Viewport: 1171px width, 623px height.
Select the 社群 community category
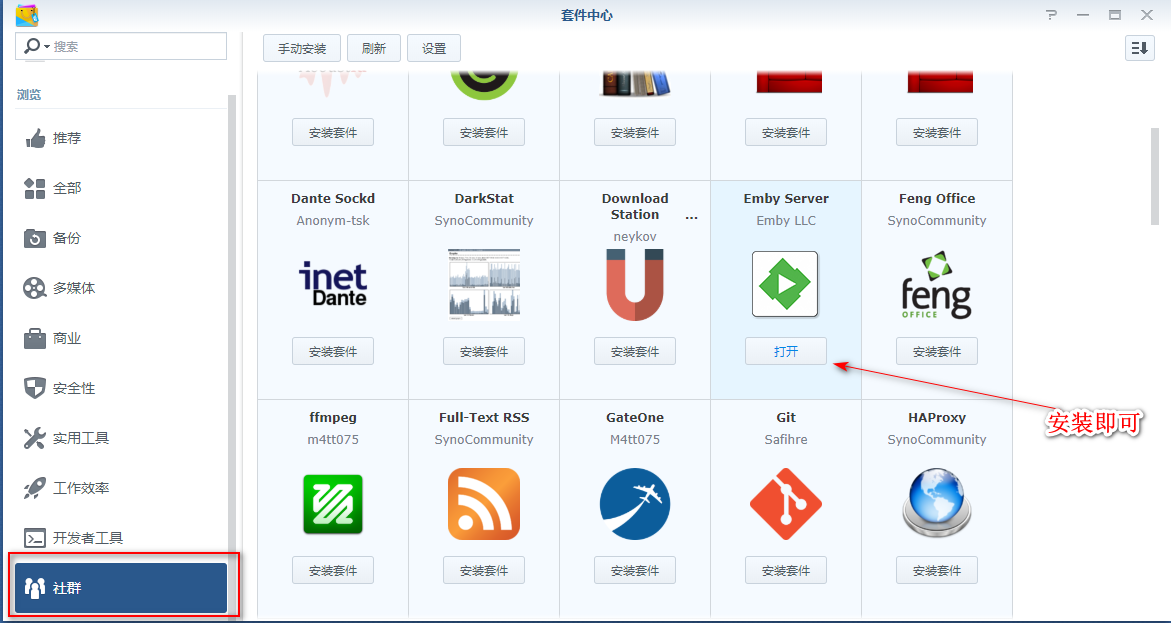(x=121, y=588)
